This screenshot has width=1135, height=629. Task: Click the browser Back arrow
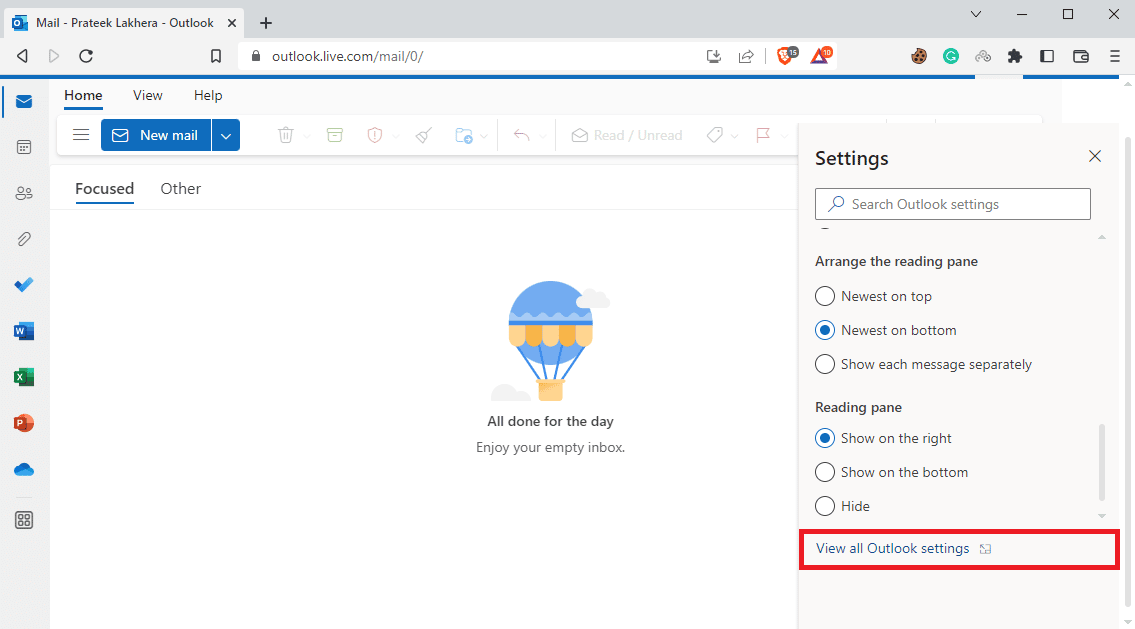click(22, 56)
